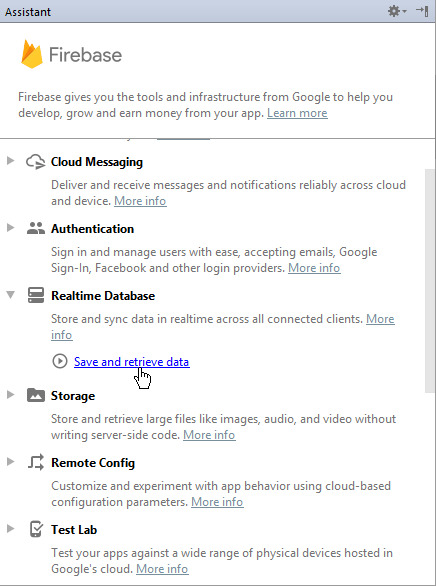Click the Firebase flame logo
The height and width of the screenshot is (586, 436).
[32, 54]
